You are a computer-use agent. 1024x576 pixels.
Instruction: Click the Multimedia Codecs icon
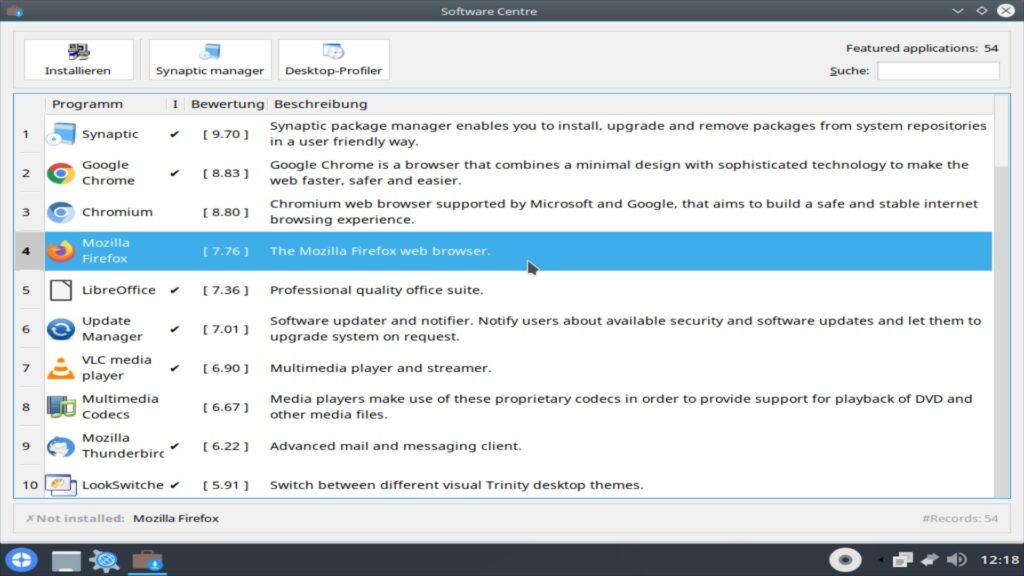point(61,407)
